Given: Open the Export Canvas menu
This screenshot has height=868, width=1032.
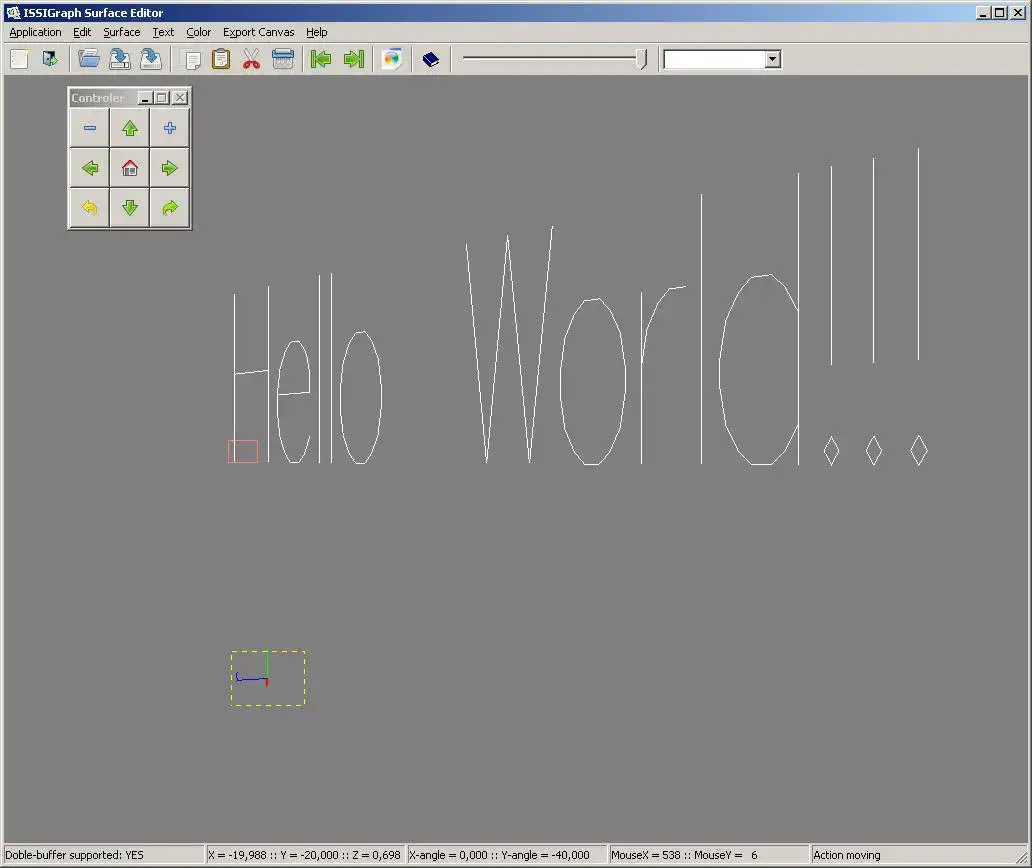Looking at the screenshot, I should coord(259,32).
